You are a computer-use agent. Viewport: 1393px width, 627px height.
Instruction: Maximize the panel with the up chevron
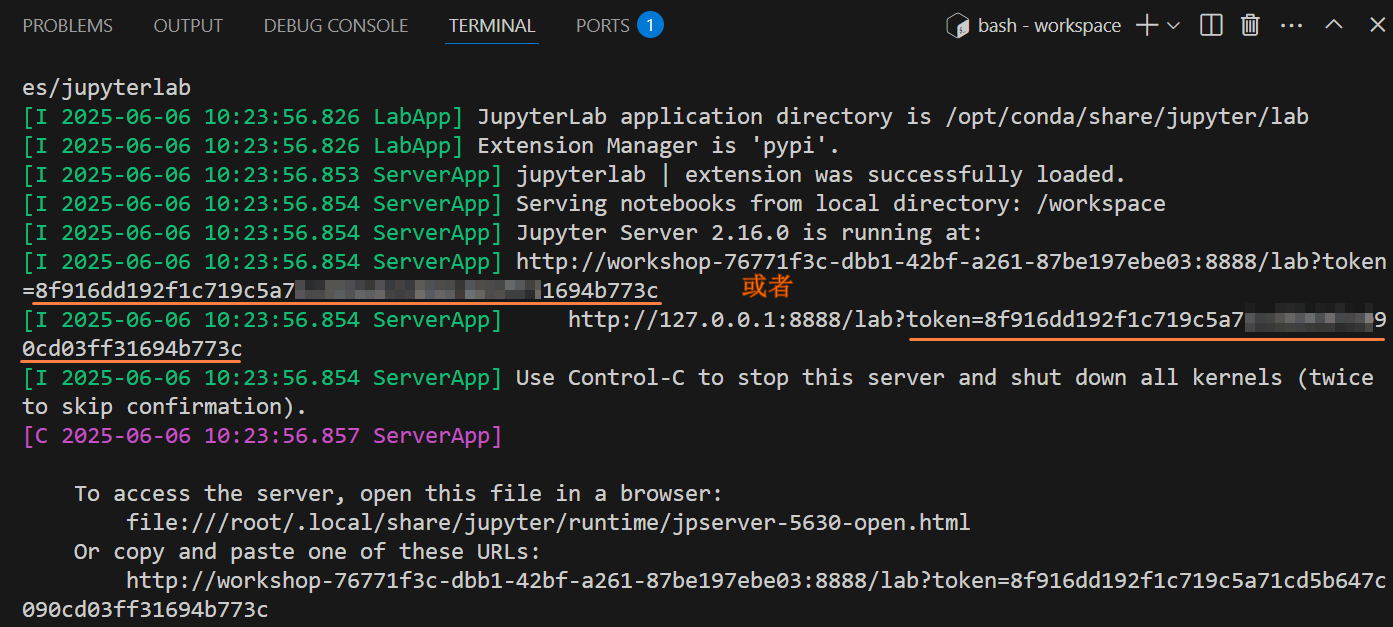tap(1334, 26)
